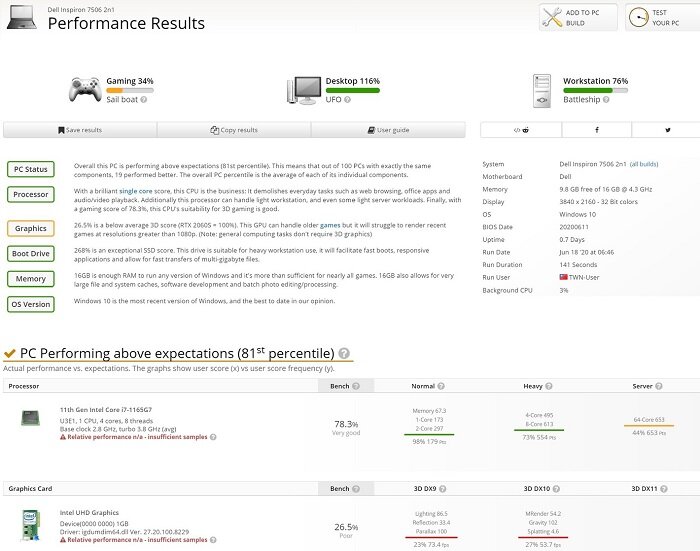Click TWN-User run user entry
Viewport: 700px width, 551px height.
click(579, 277)
